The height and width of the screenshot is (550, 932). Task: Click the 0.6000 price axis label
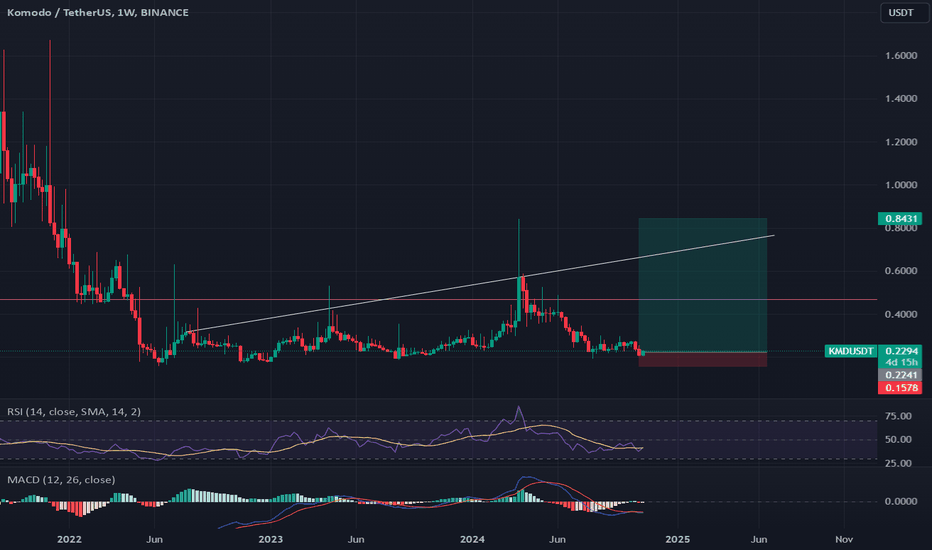point(901,271)
